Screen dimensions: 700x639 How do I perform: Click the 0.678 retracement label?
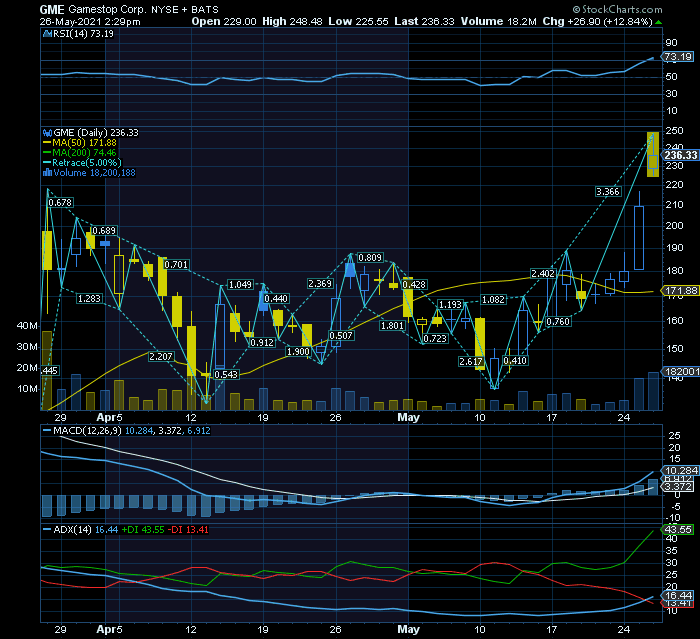pyautogui.click(x=60, y=202)
